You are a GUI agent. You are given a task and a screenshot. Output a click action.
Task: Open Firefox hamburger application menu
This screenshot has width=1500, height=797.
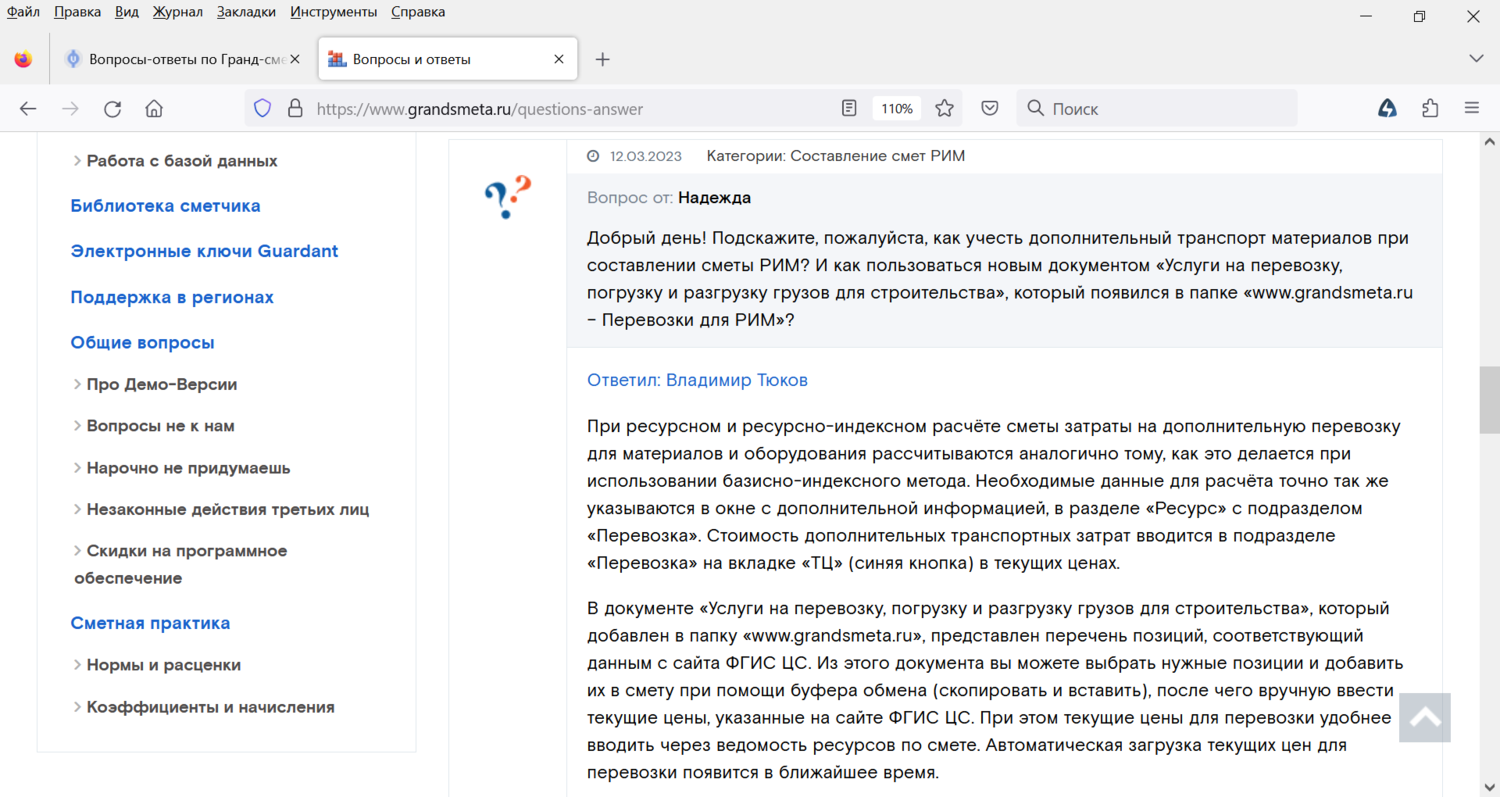pyautogui.click(x=1471, y=109)
